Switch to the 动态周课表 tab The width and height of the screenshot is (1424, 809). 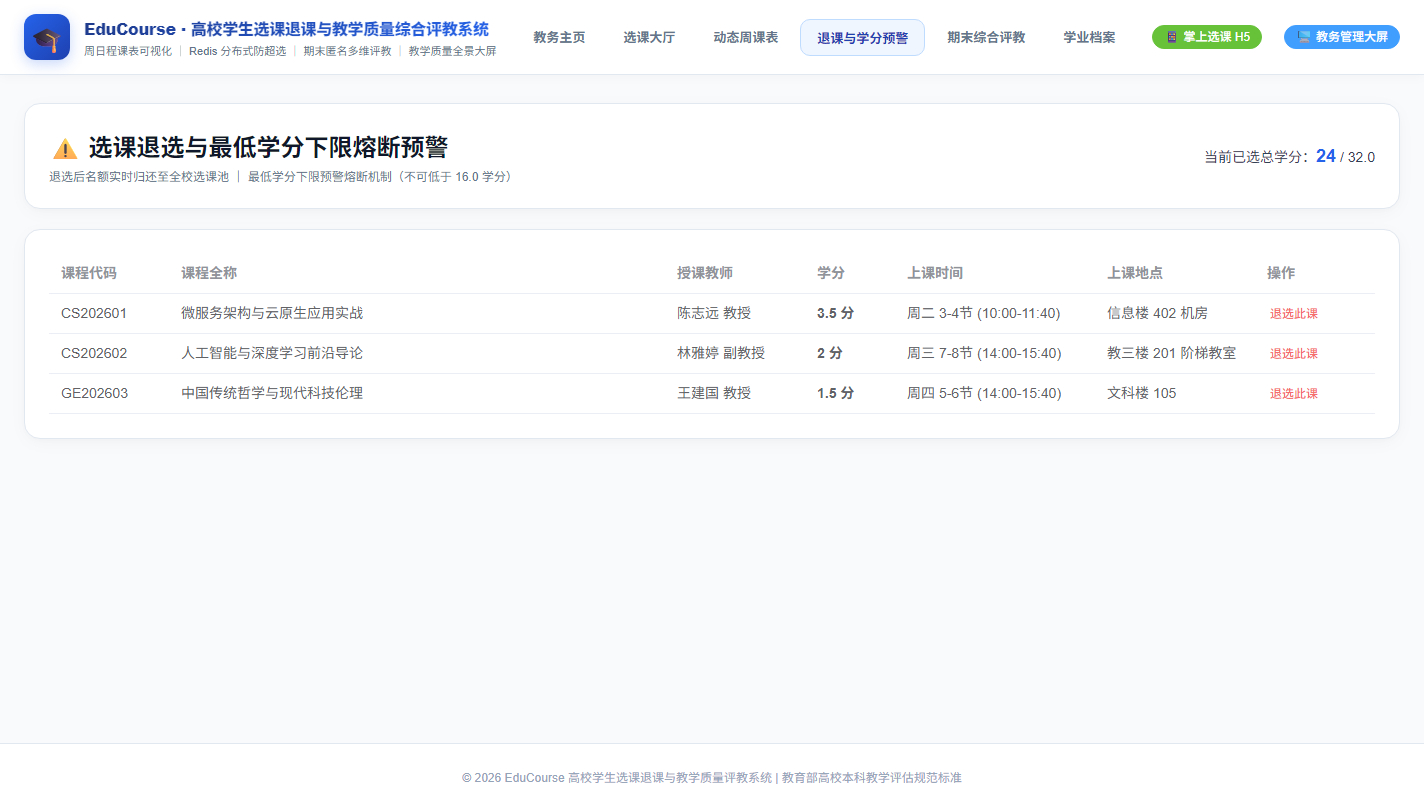click(745, 37)
